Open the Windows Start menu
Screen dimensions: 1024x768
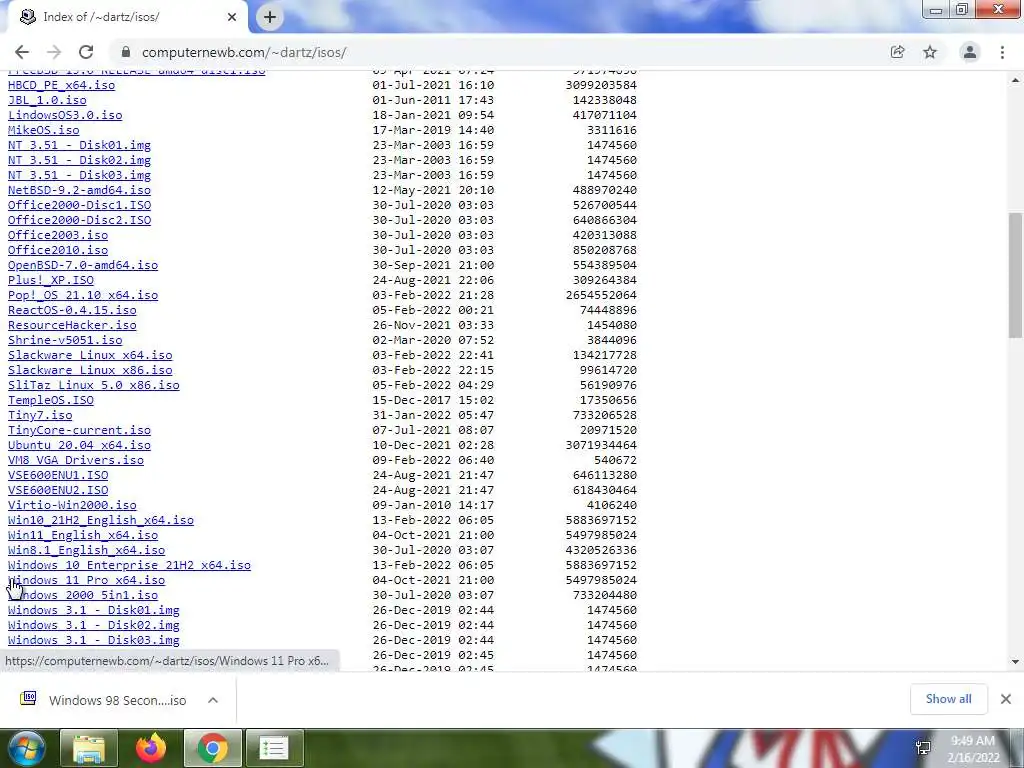(x=27, y=748)
